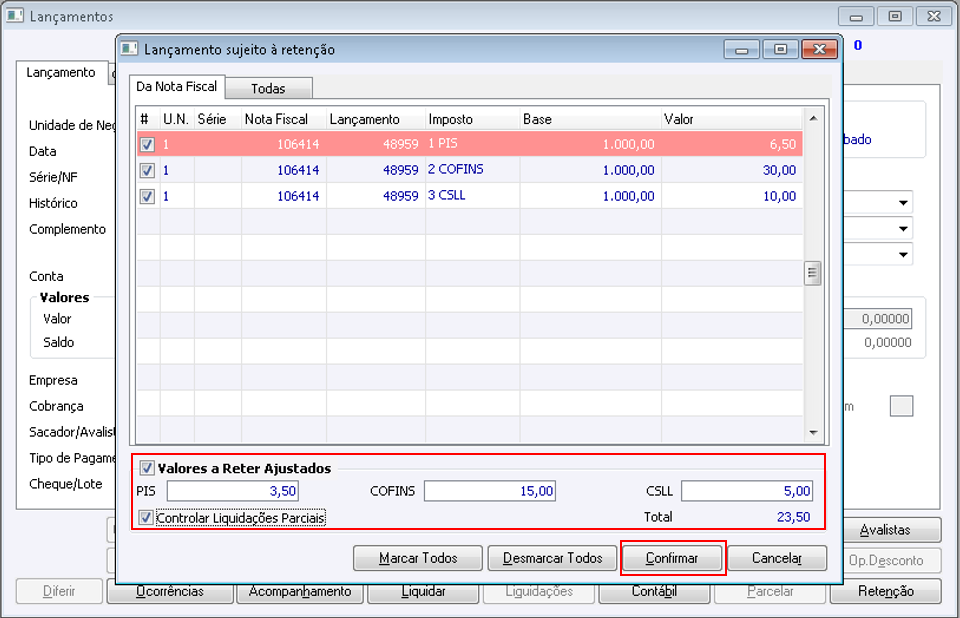Click the Retenção button
Viewport: 960px width, 618px height.
pyautogui.click(x=886, y=591)
